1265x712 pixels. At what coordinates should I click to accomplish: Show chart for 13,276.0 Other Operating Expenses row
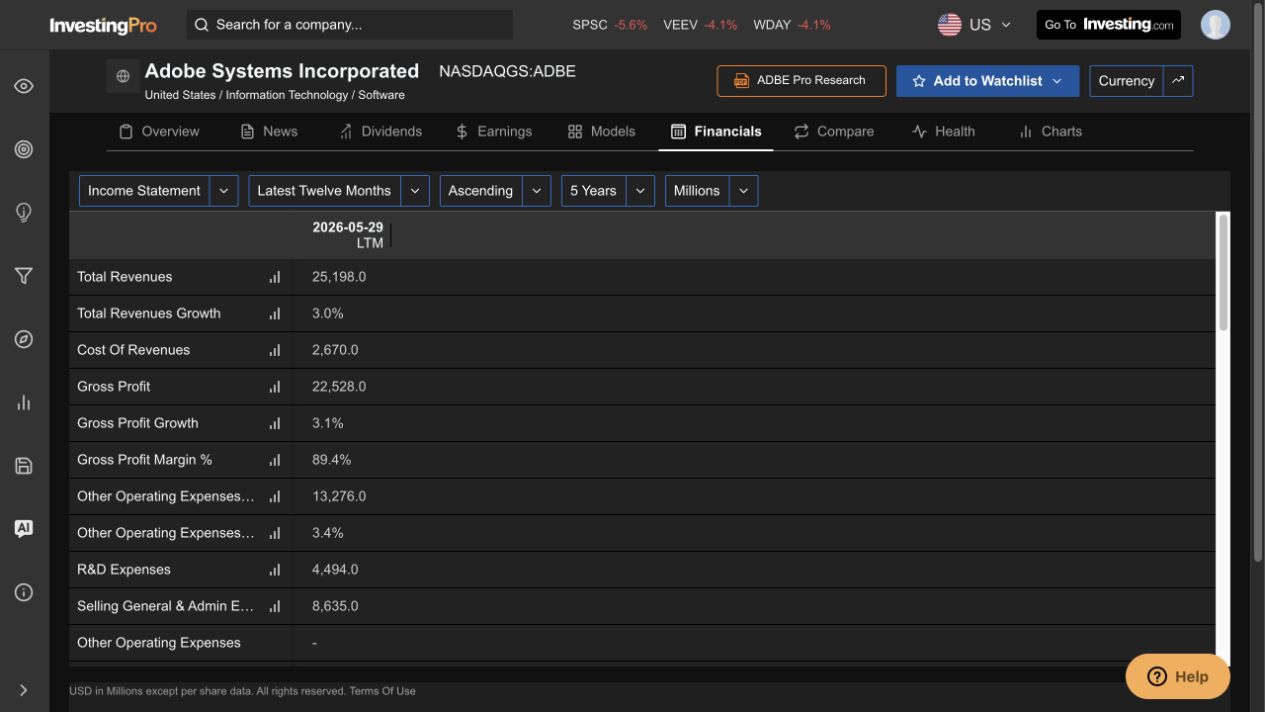275,497
